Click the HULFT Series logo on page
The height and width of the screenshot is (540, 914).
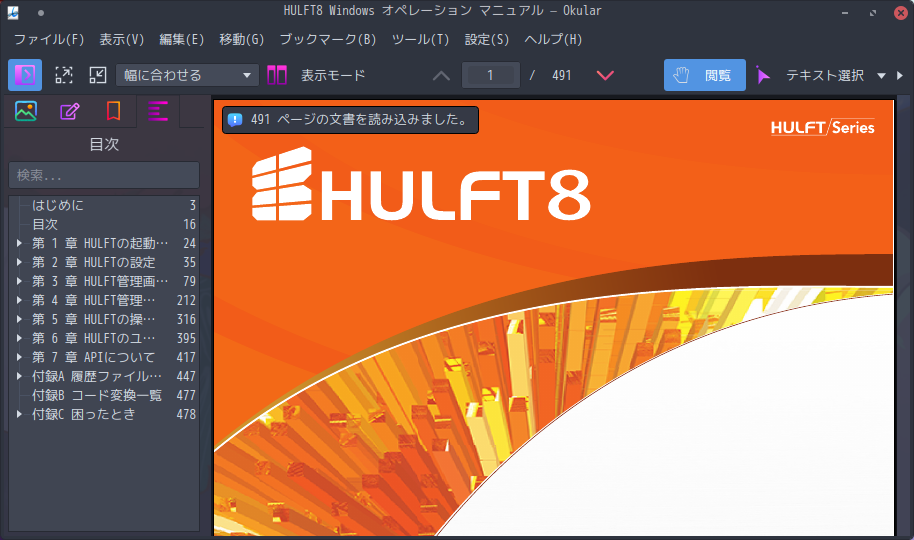coord(822,127)
